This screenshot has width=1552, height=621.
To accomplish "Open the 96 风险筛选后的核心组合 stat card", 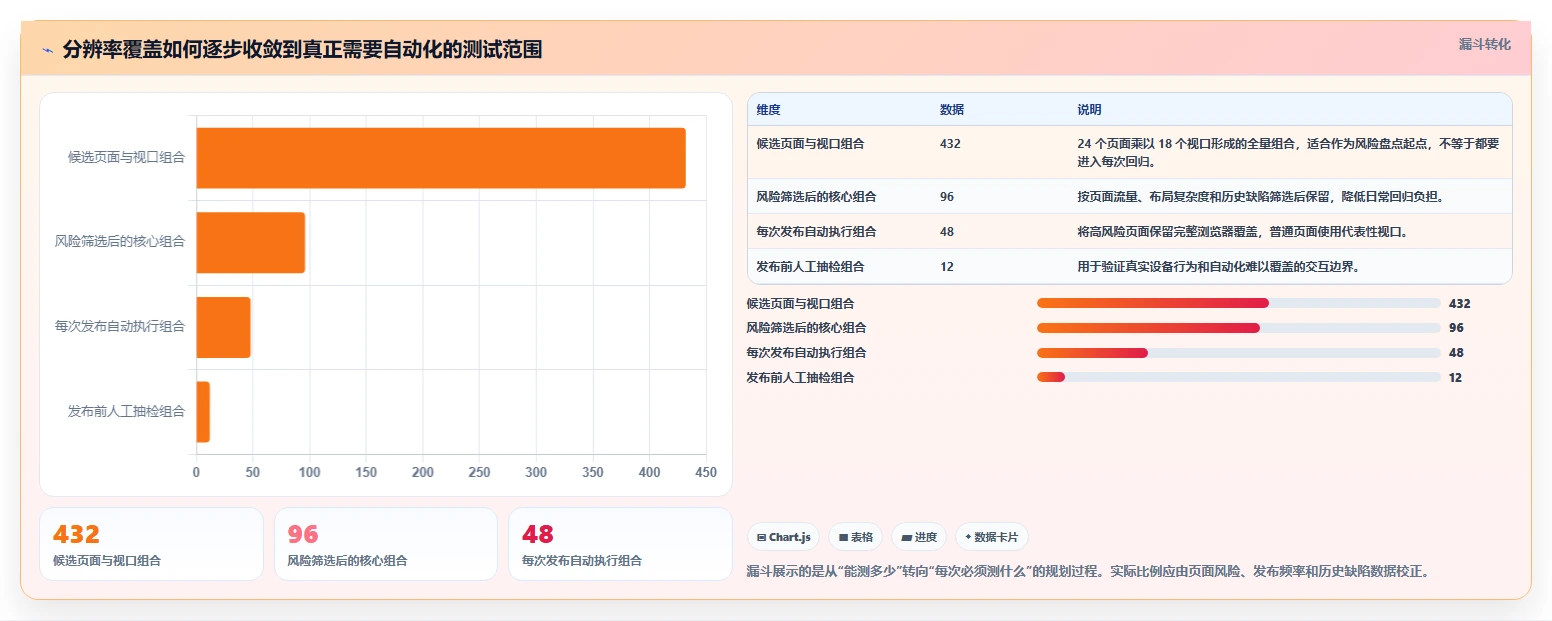I will pyautogui.click(x=386, y=544).
